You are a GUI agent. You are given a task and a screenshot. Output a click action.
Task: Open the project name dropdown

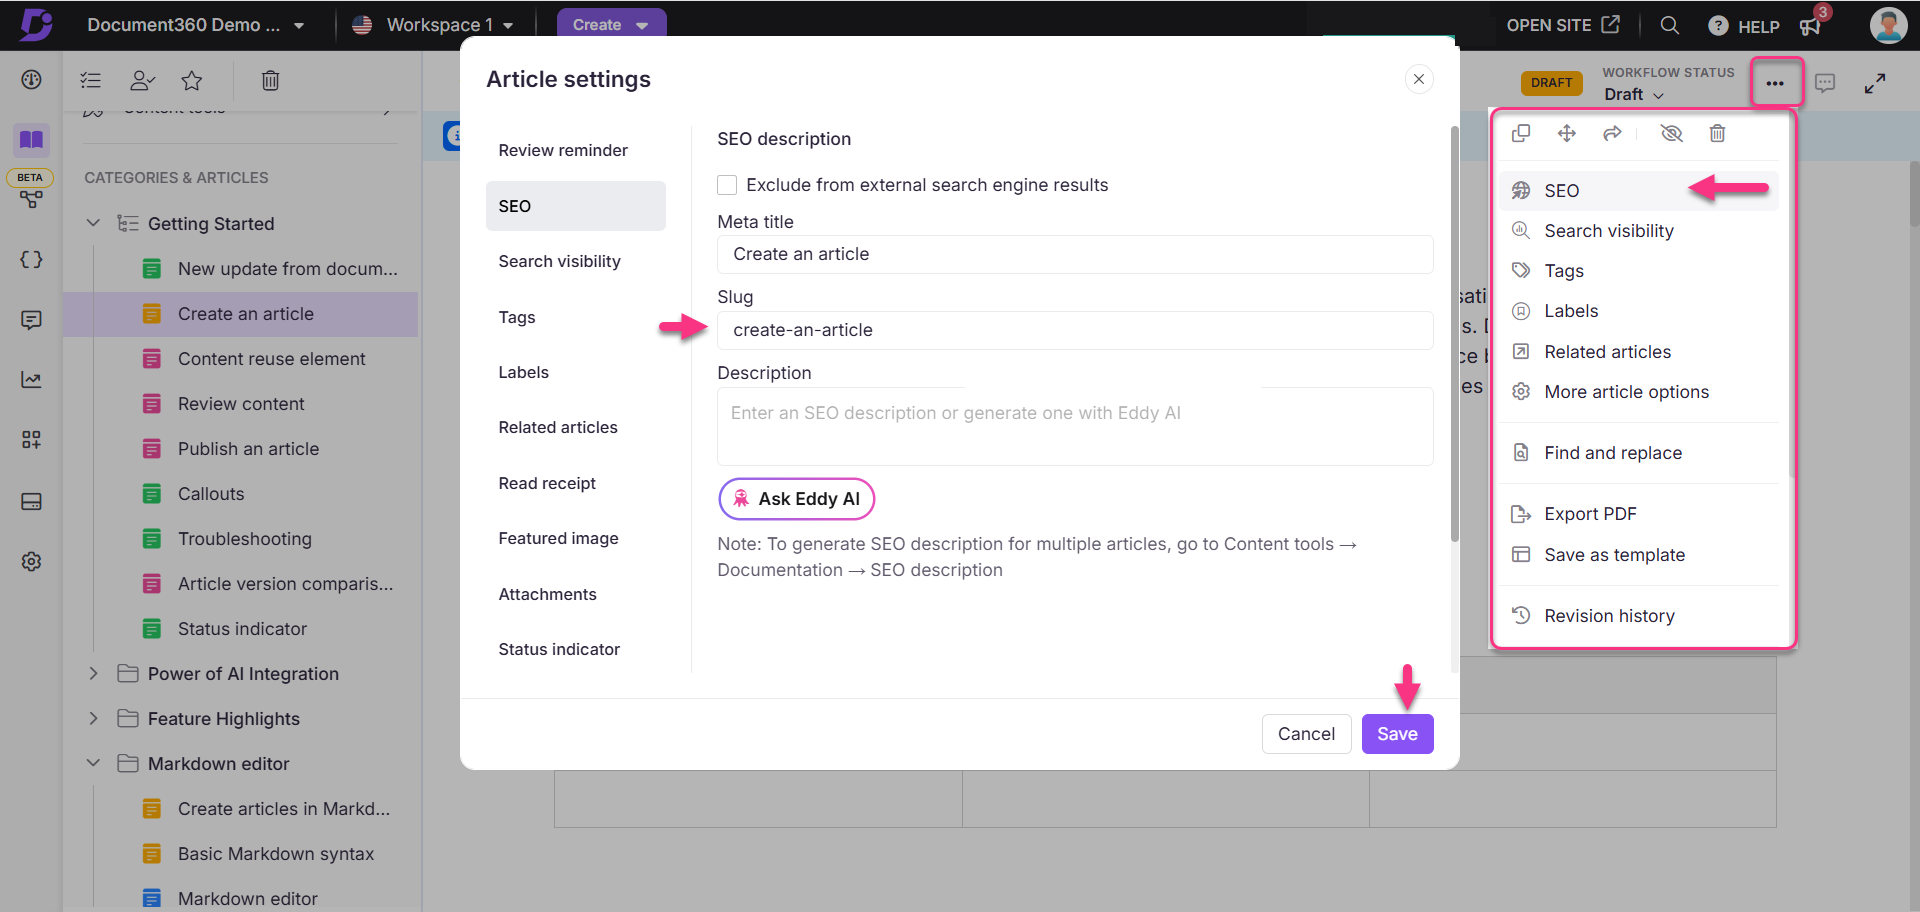(196, 25)
